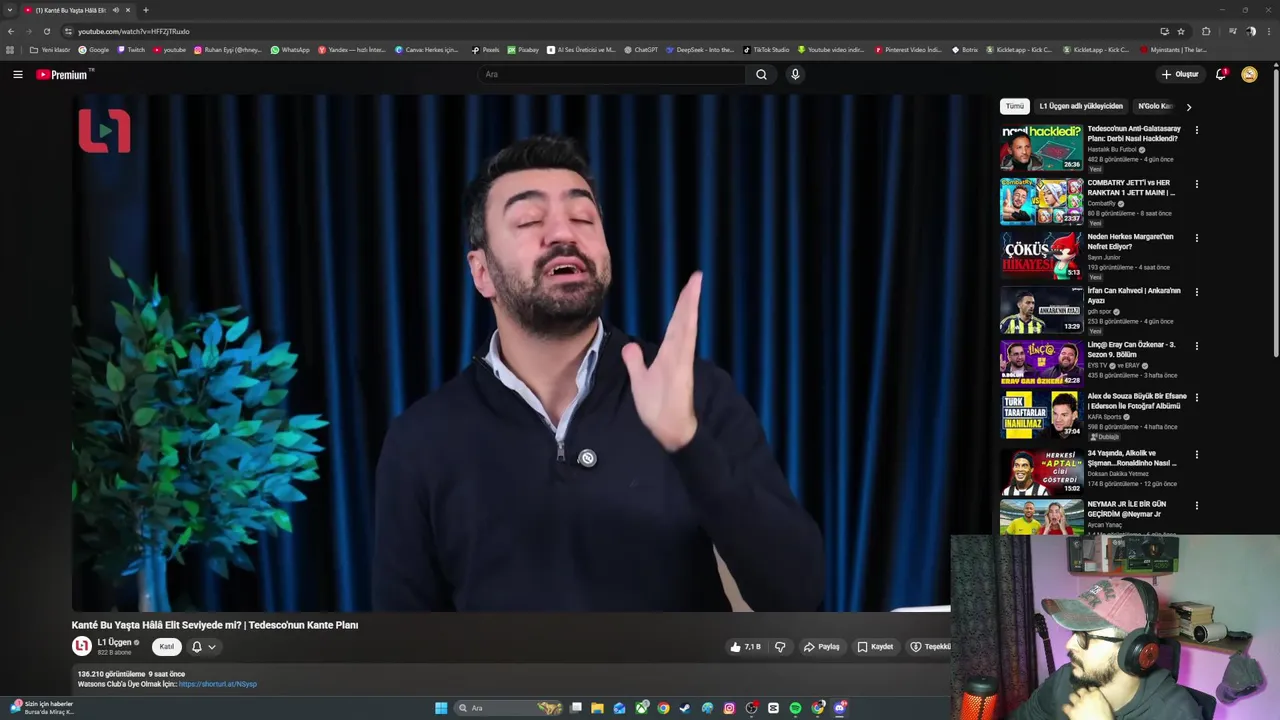Focus the YouTube Ara search field

(612, 74)
